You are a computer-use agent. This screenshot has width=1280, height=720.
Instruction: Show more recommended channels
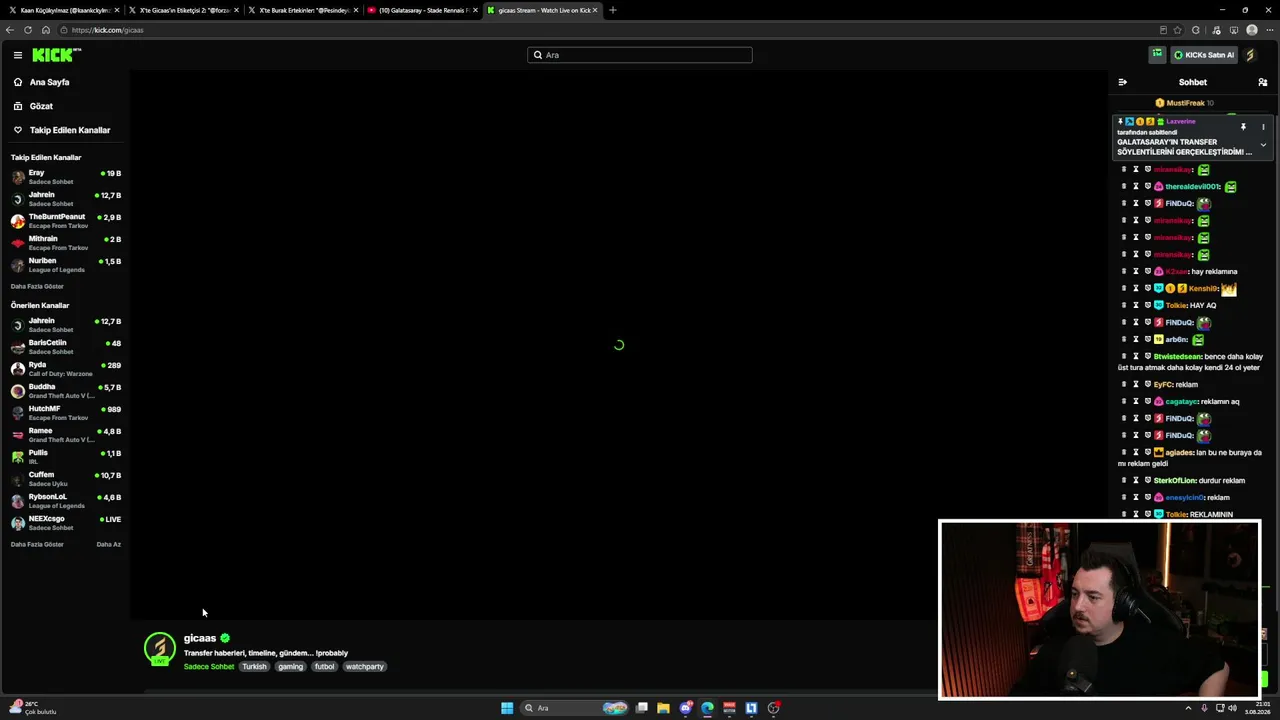(37, 544)
